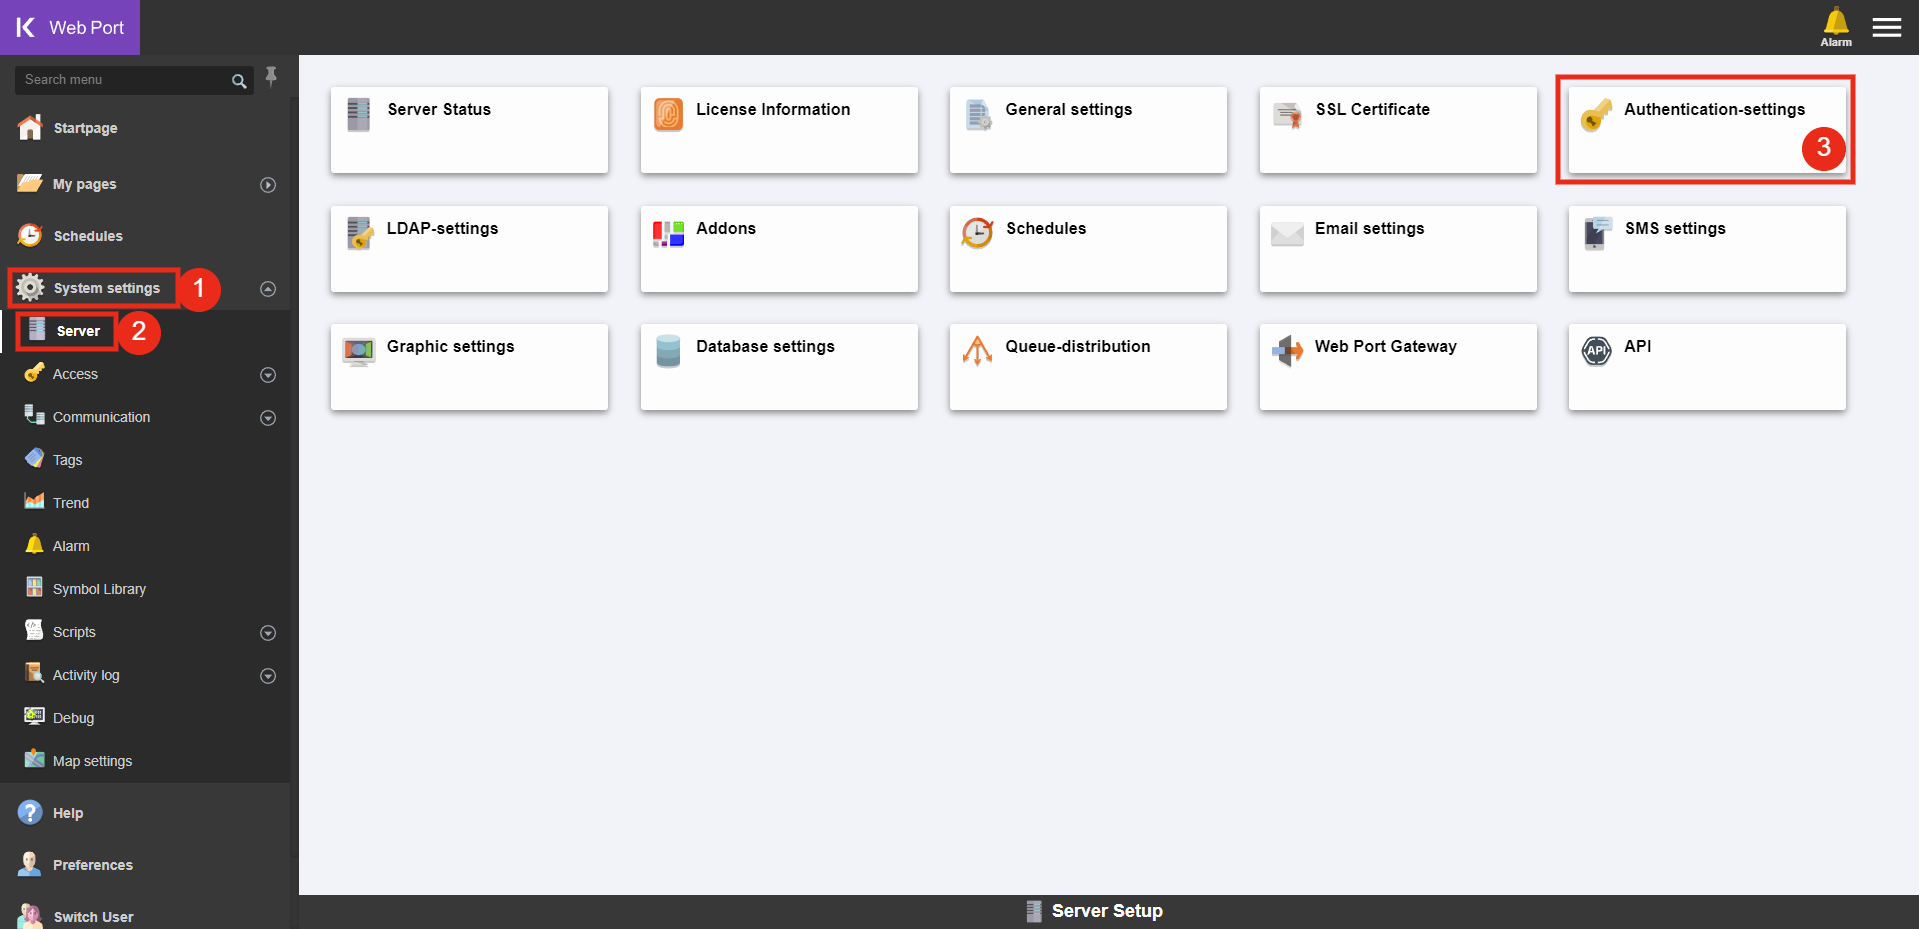Open the Server Status tile
Screen dimensions: 1920x929
point(469,130)
